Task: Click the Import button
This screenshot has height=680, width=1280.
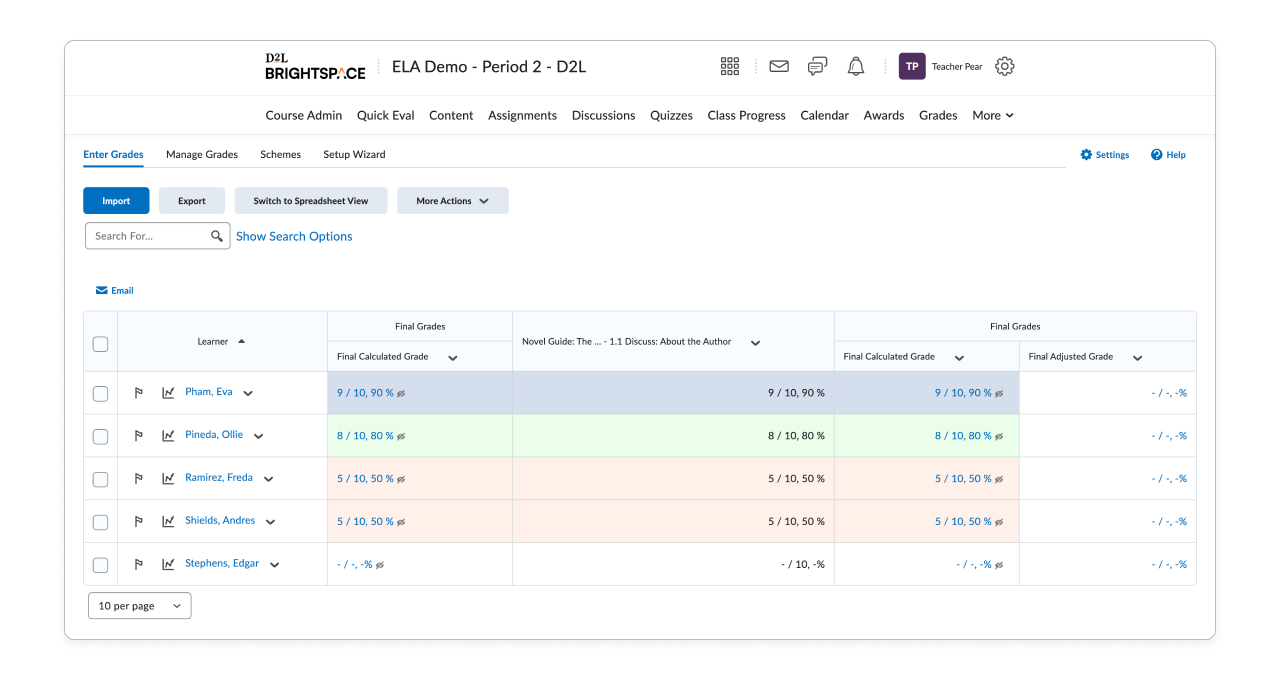Action: click(116, 200)
